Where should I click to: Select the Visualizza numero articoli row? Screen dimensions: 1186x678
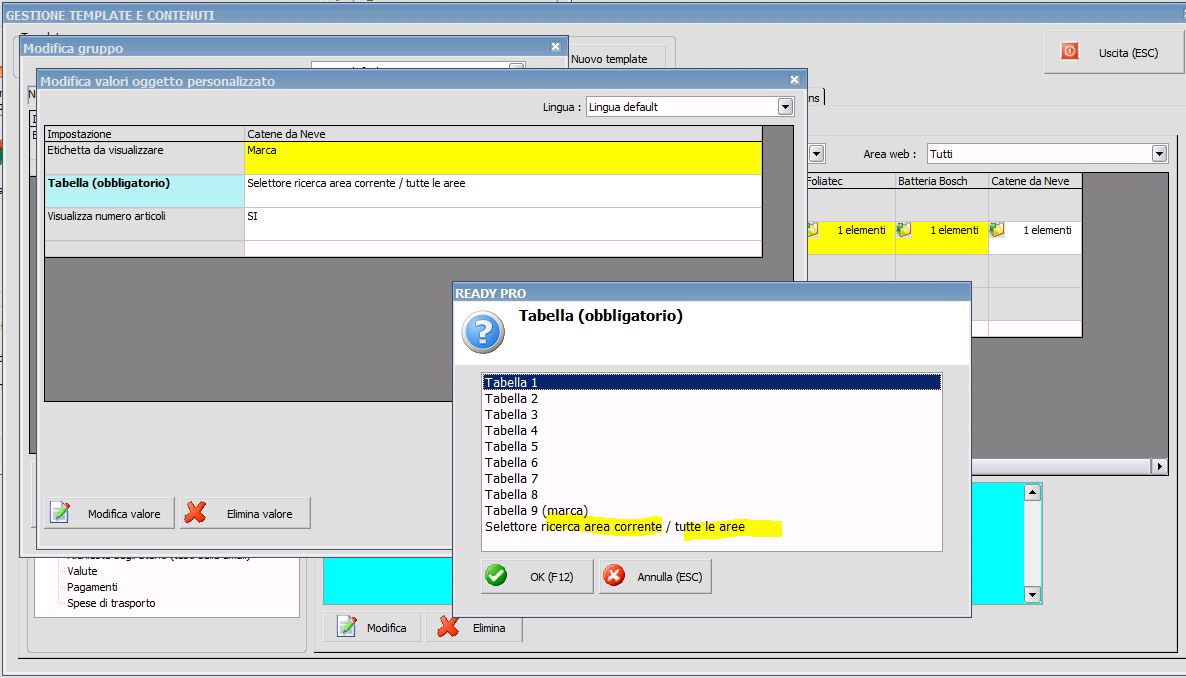click(403, 224)
